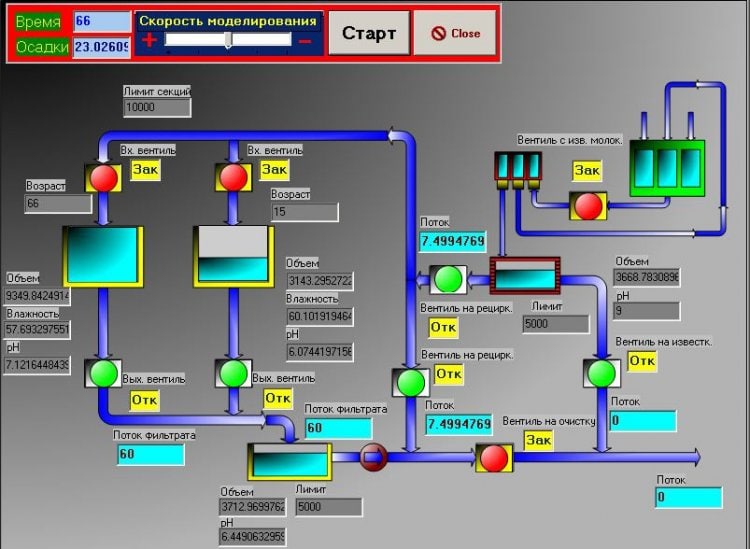Click the left section tank with age 66
The width and height of the screenshot is (750, 549).
[103, 257]
